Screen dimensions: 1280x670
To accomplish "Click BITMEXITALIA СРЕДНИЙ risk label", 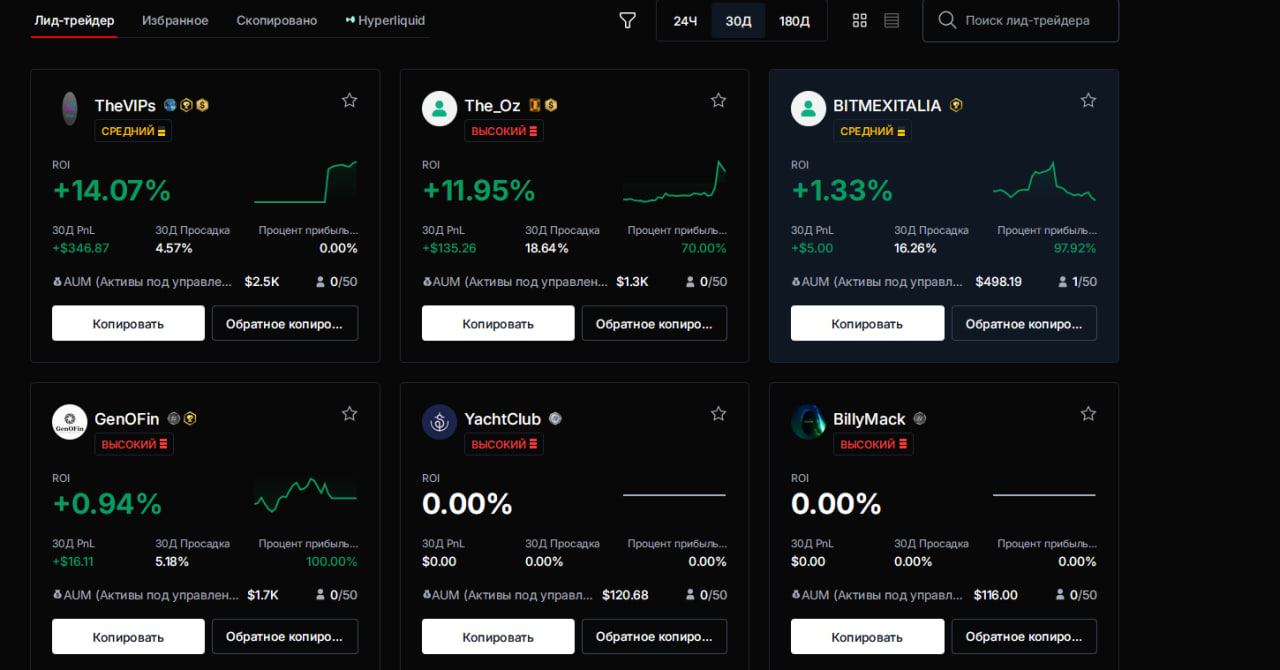I will (872, 131).
